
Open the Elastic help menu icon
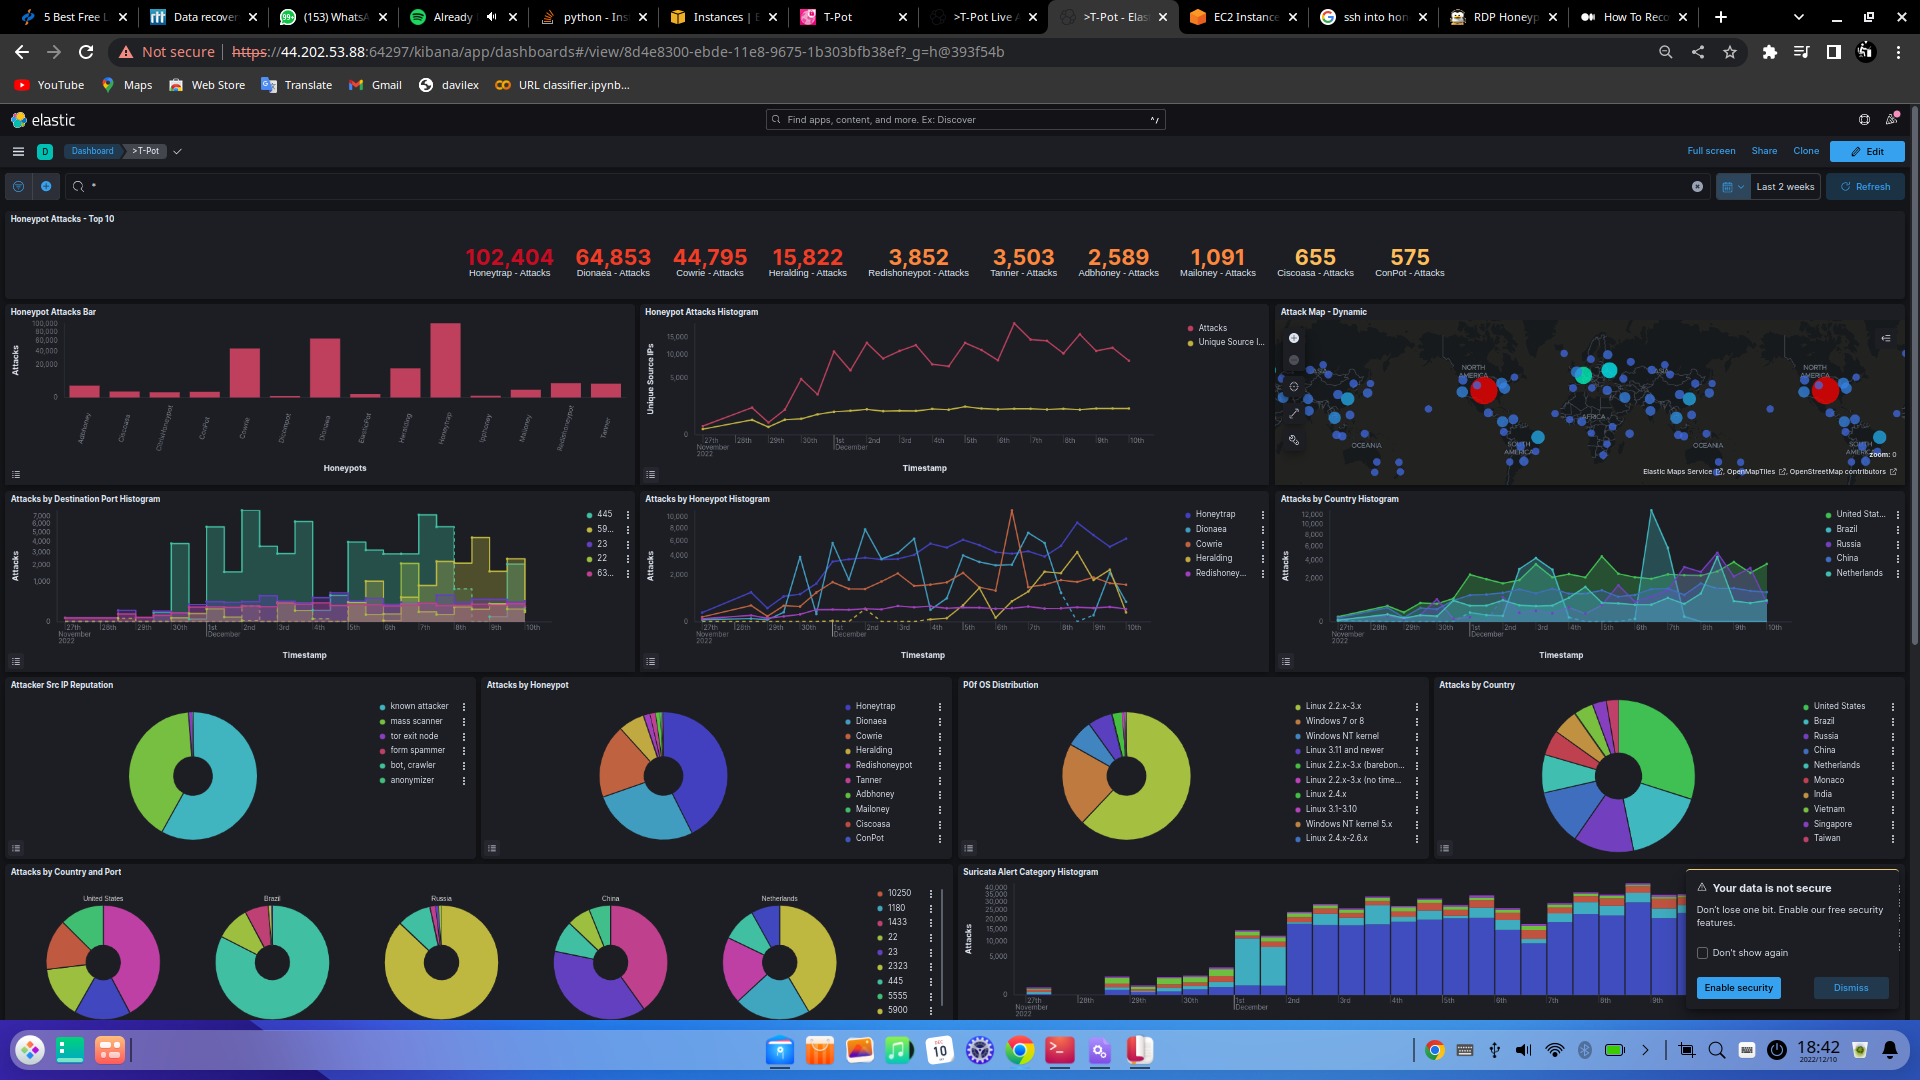click(1864, 120)
